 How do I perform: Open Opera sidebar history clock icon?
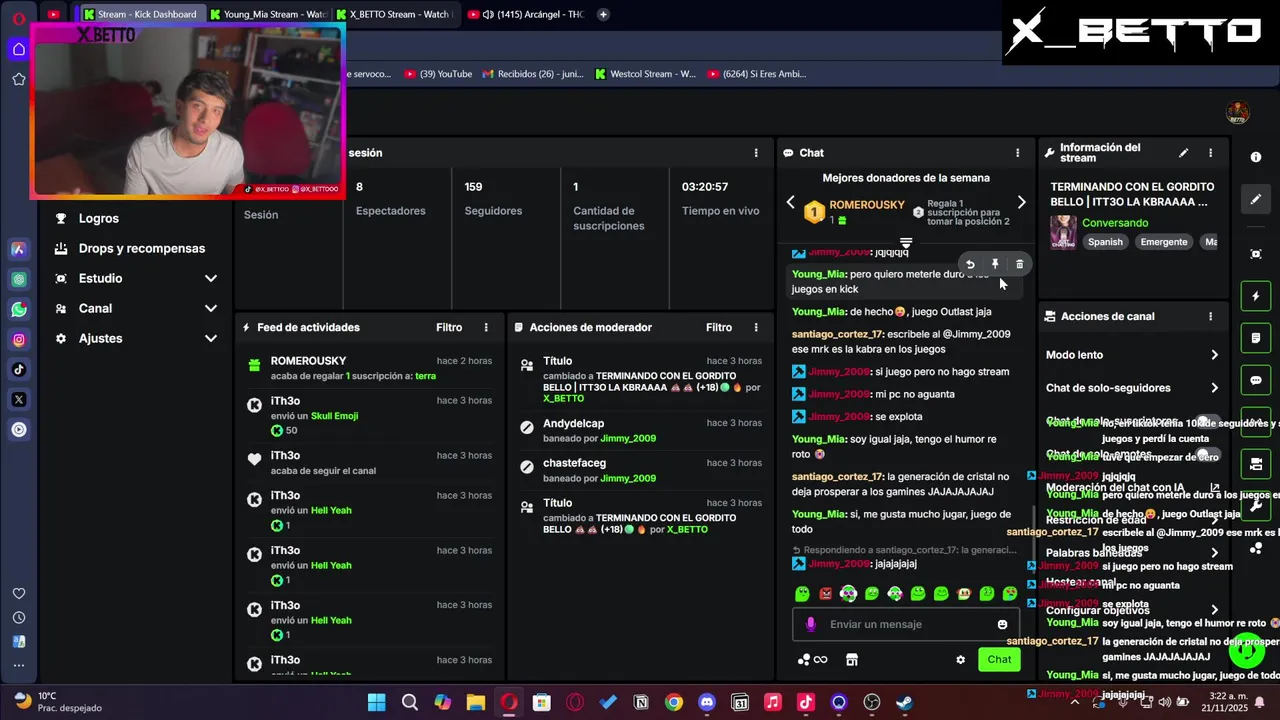click(x=19, y=618)
